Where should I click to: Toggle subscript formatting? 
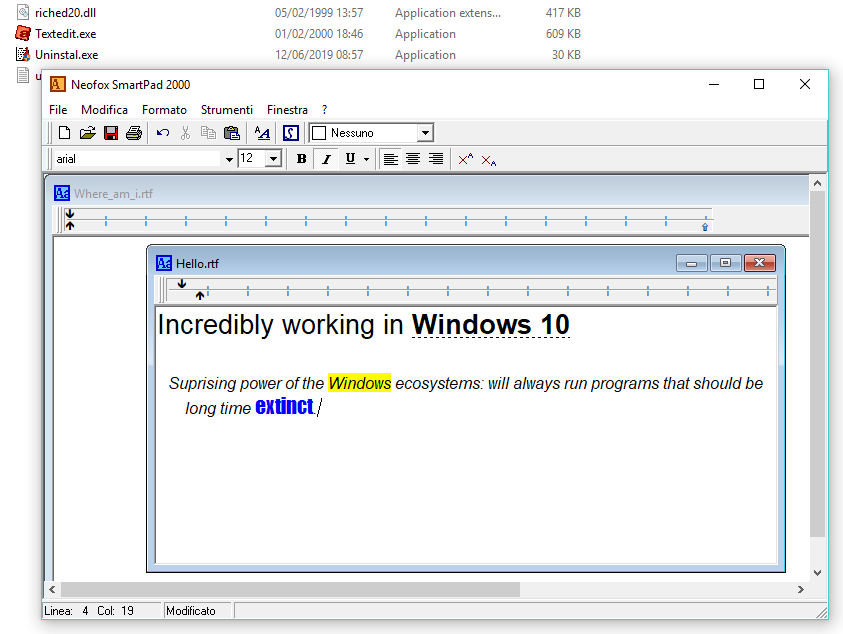pyautogui.click(x=489, y=160)
